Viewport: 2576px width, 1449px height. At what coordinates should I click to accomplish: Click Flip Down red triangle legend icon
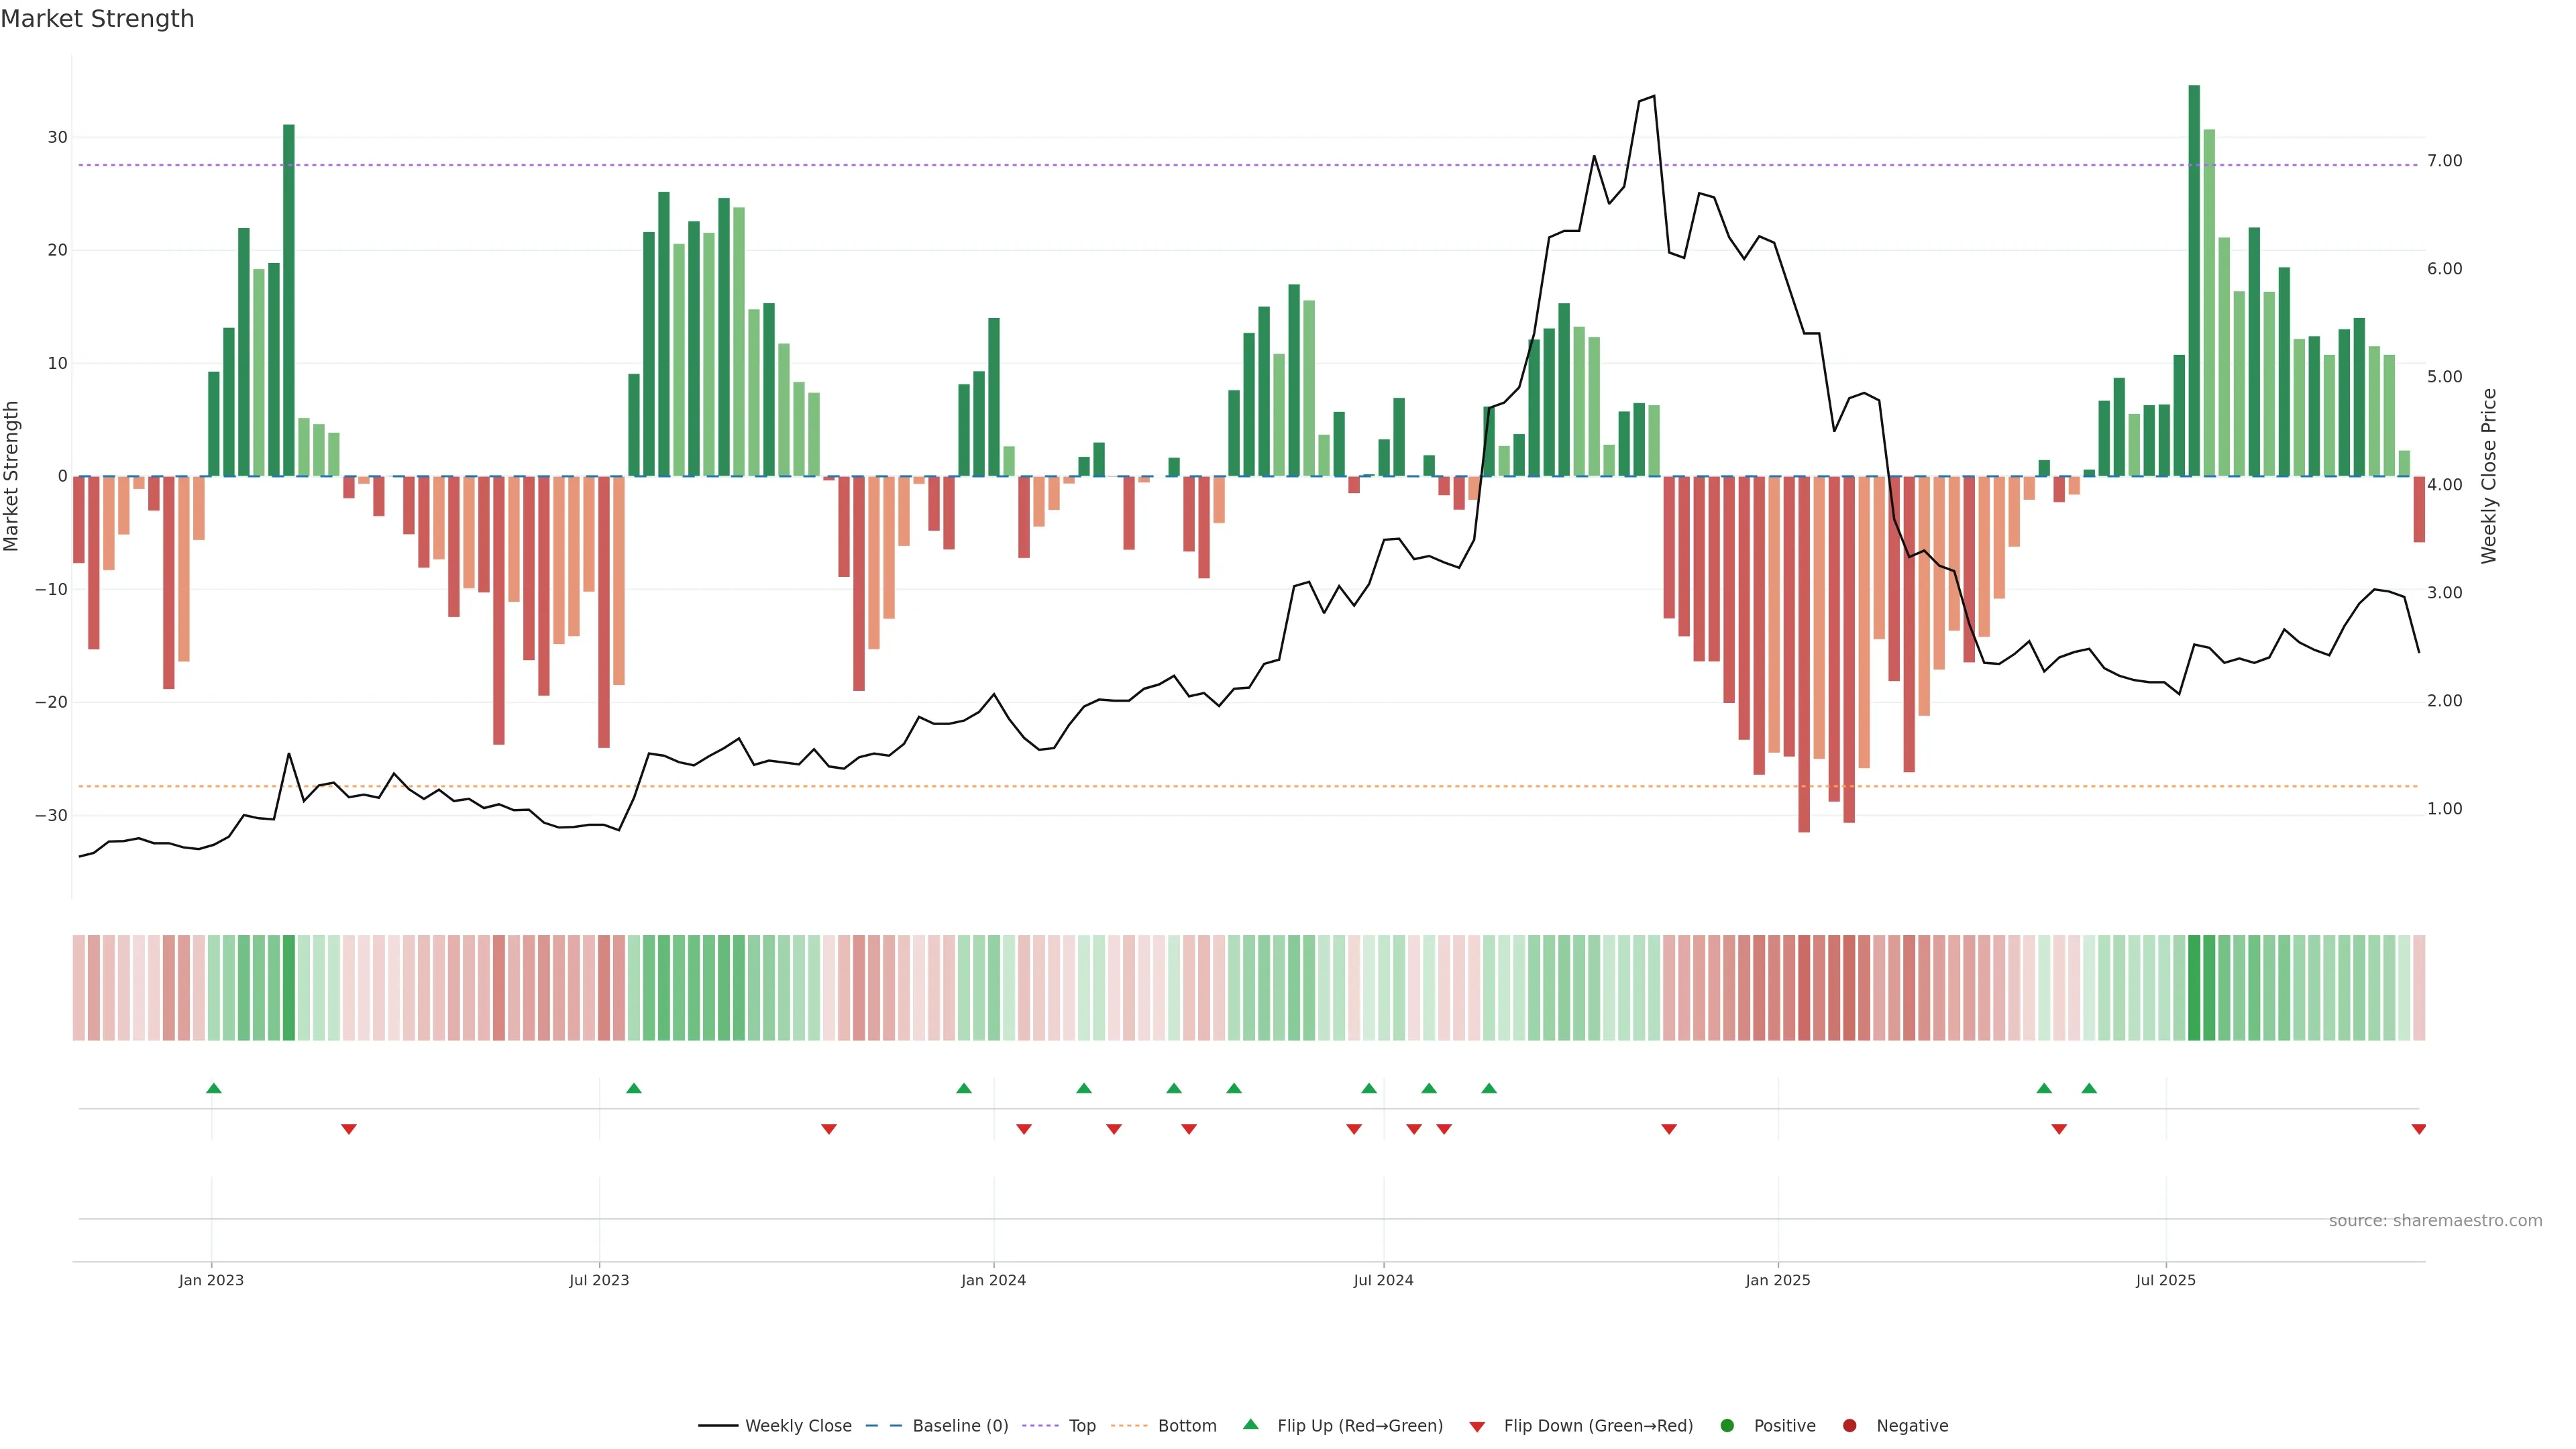pyautogui.click(x=1477, y=1427)
